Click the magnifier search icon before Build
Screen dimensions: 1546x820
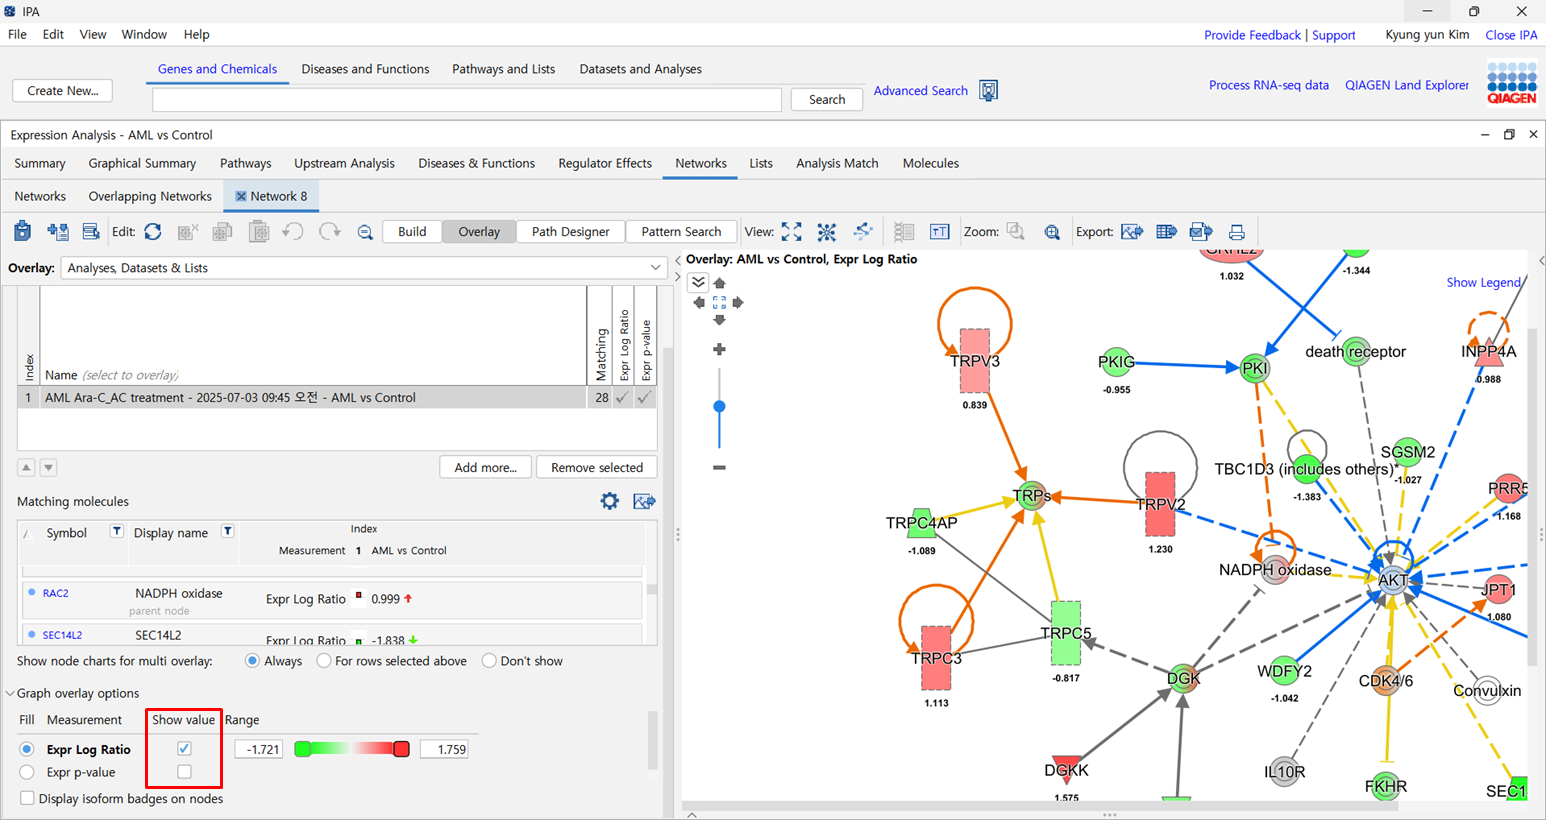pos(365,232)
